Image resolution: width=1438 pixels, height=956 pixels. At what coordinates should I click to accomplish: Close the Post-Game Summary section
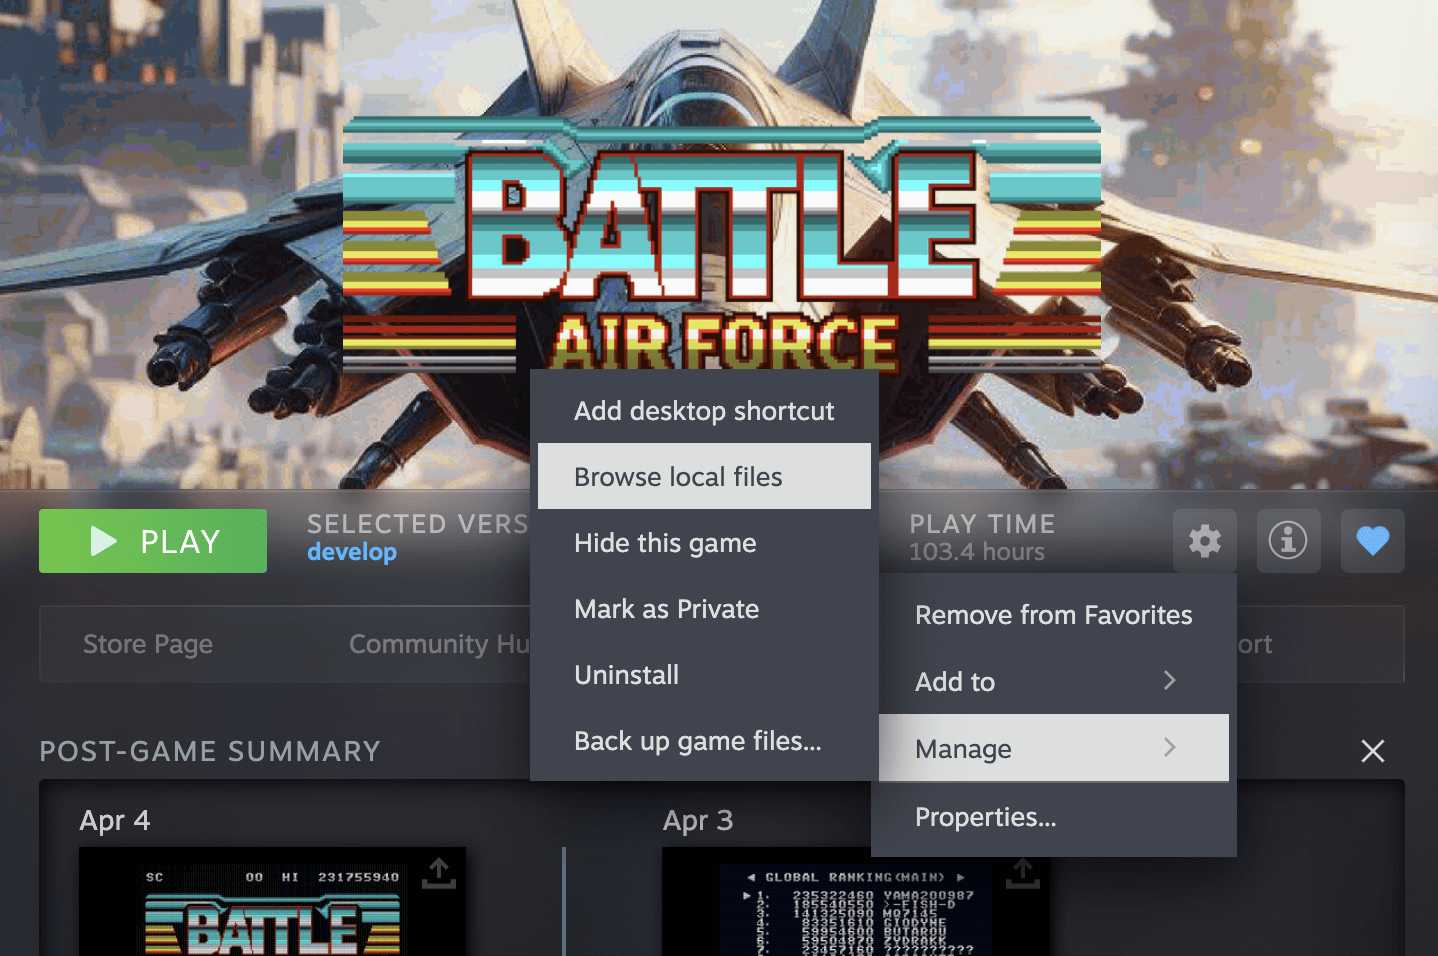(1373, 751)
